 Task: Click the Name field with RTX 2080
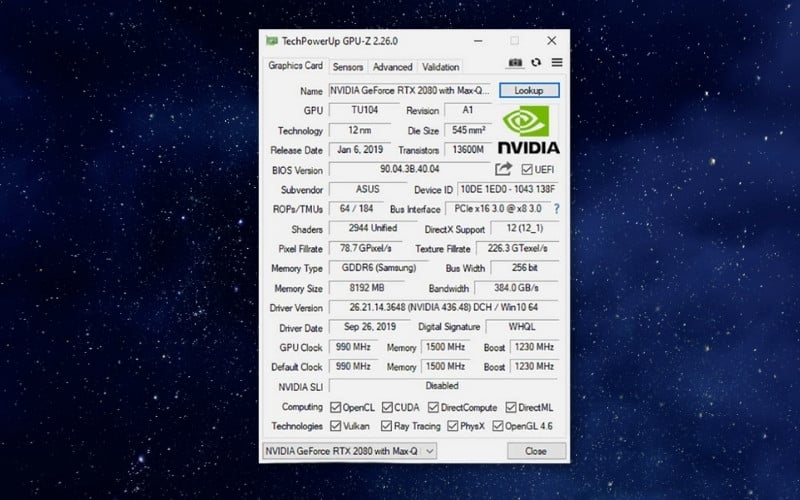click(410, 90)
